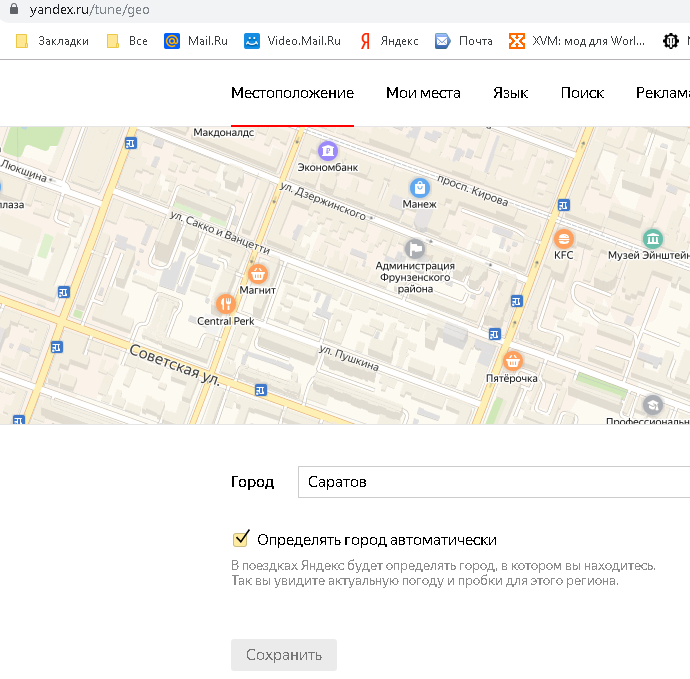Screen dimensions: 690x679
Task: Click the просп. Кирова street label
Action: 473,190
